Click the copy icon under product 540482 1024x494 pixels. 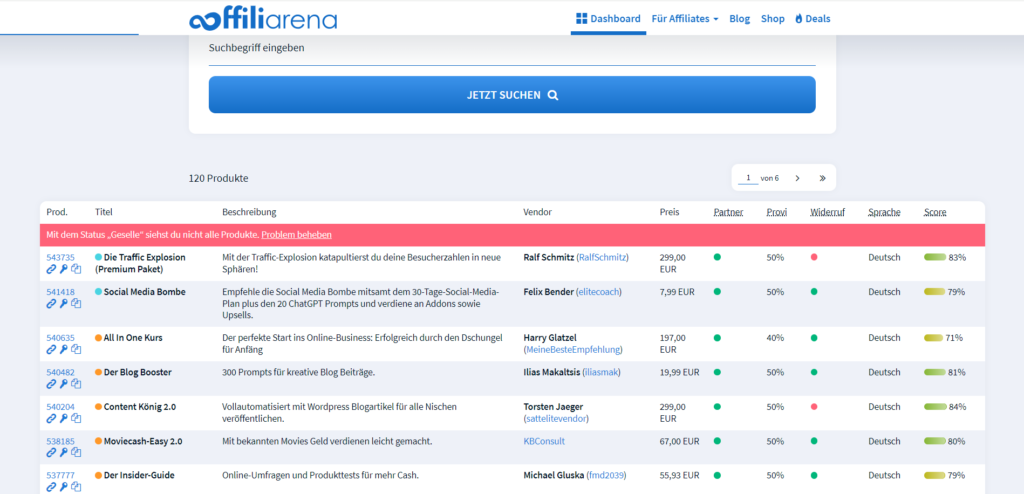(x=76, y=384)
